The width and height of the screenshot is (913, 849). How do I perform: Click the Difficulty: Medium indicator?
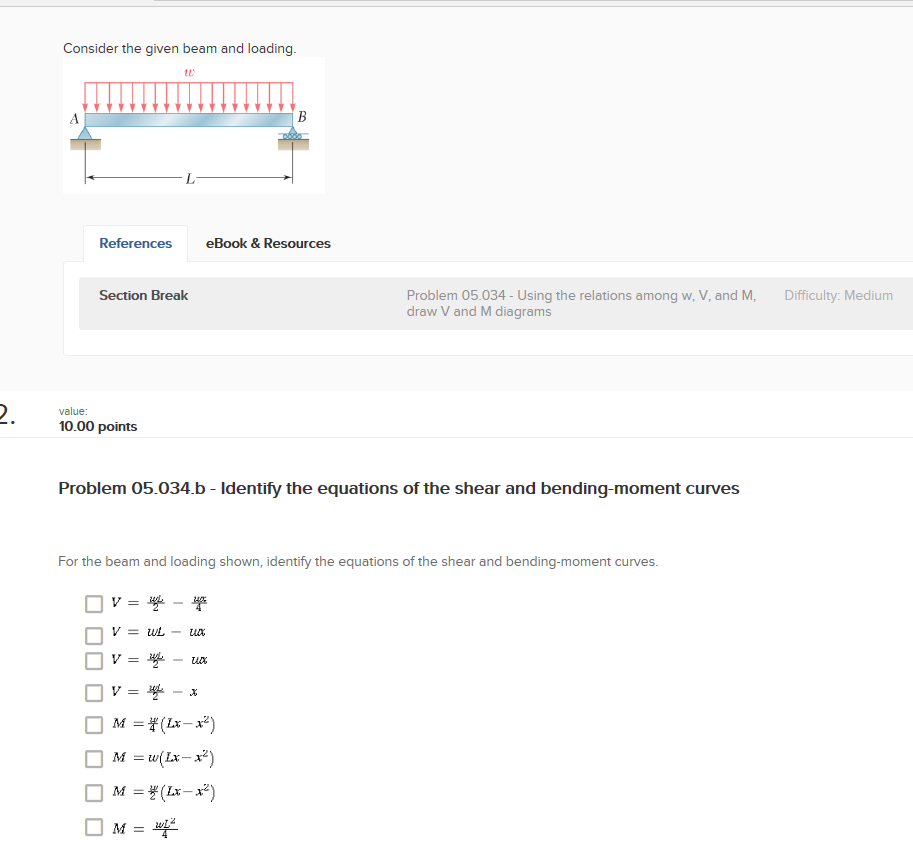(x=838, y=295)
